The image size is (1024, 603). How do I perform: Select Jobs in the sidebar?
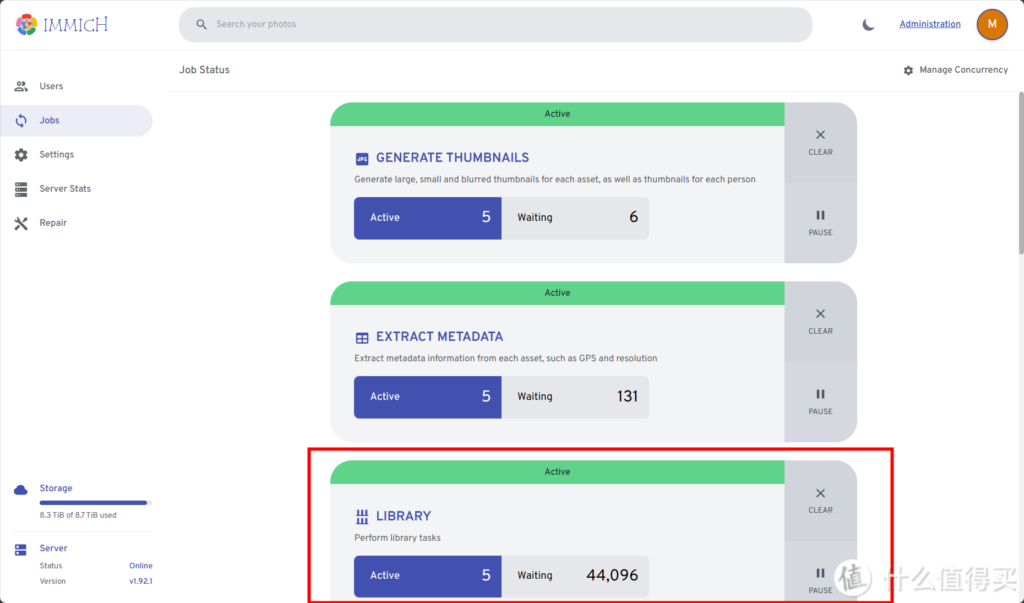coord(49,120)
